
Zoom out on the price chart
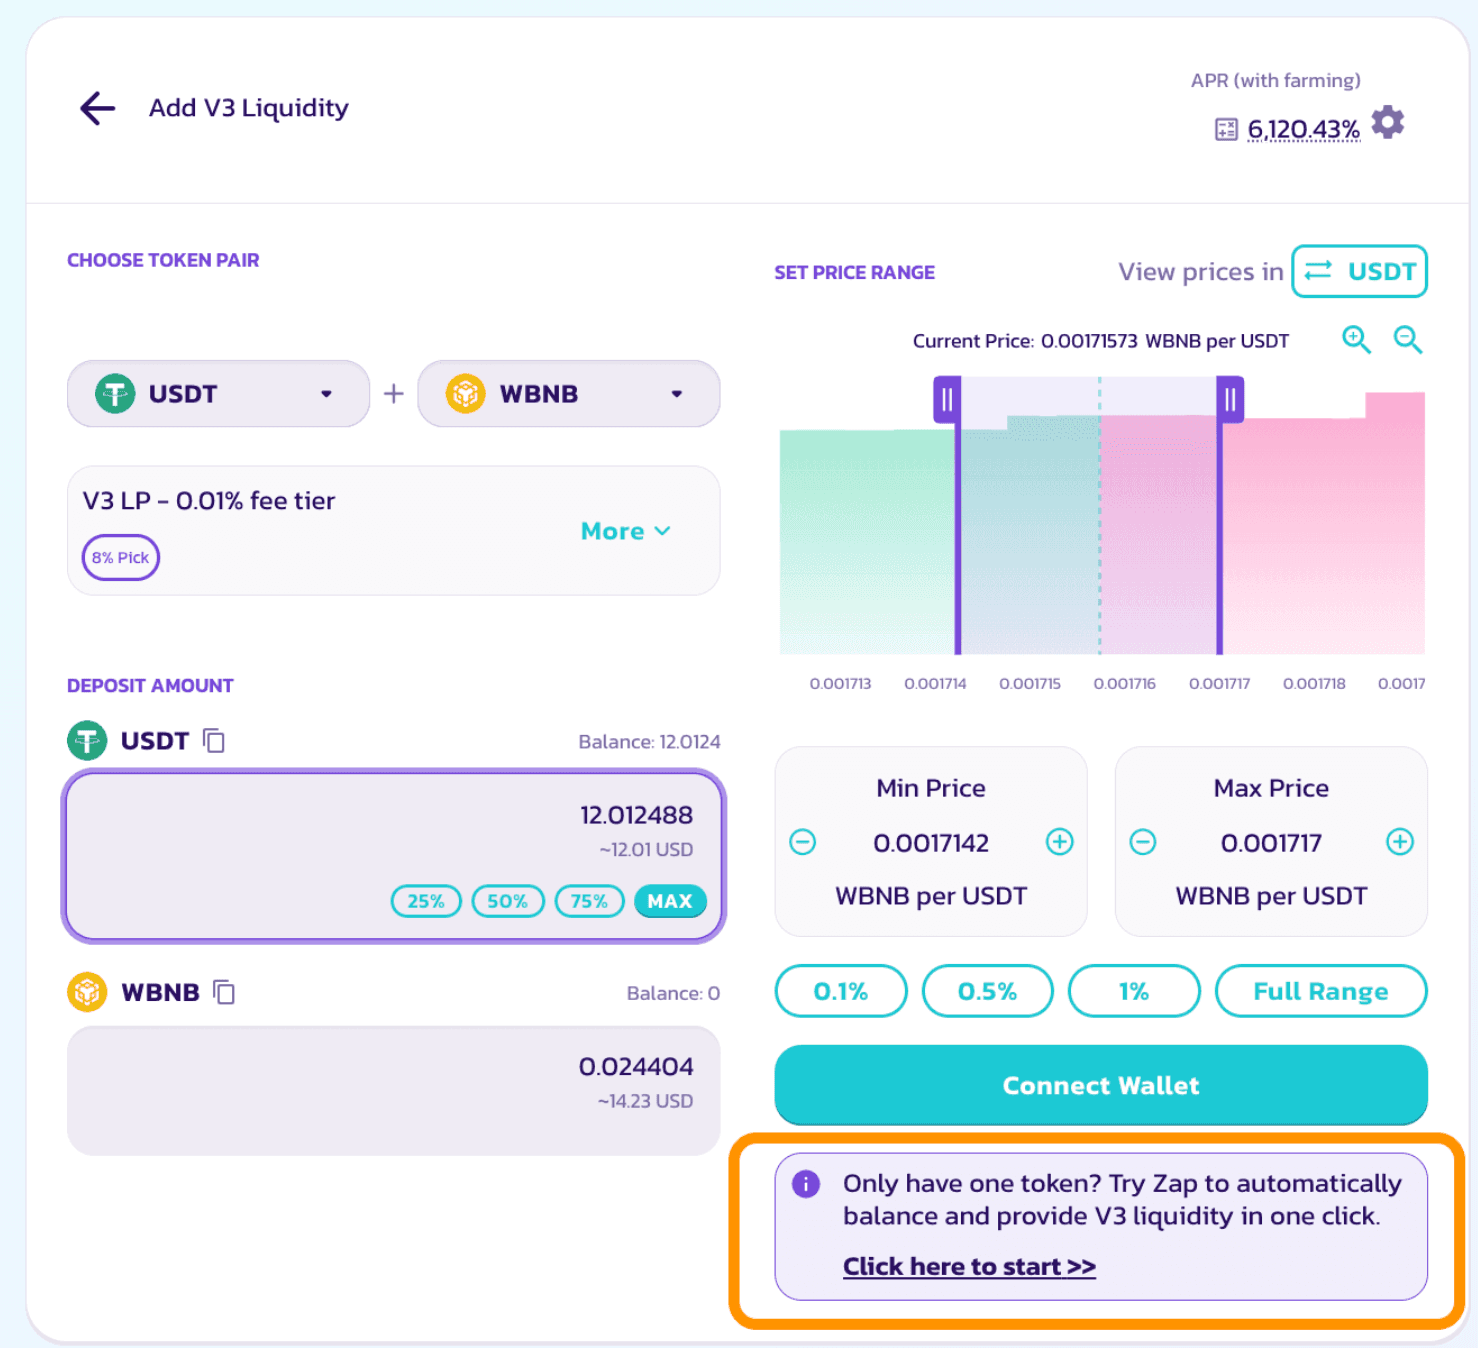1408,340
